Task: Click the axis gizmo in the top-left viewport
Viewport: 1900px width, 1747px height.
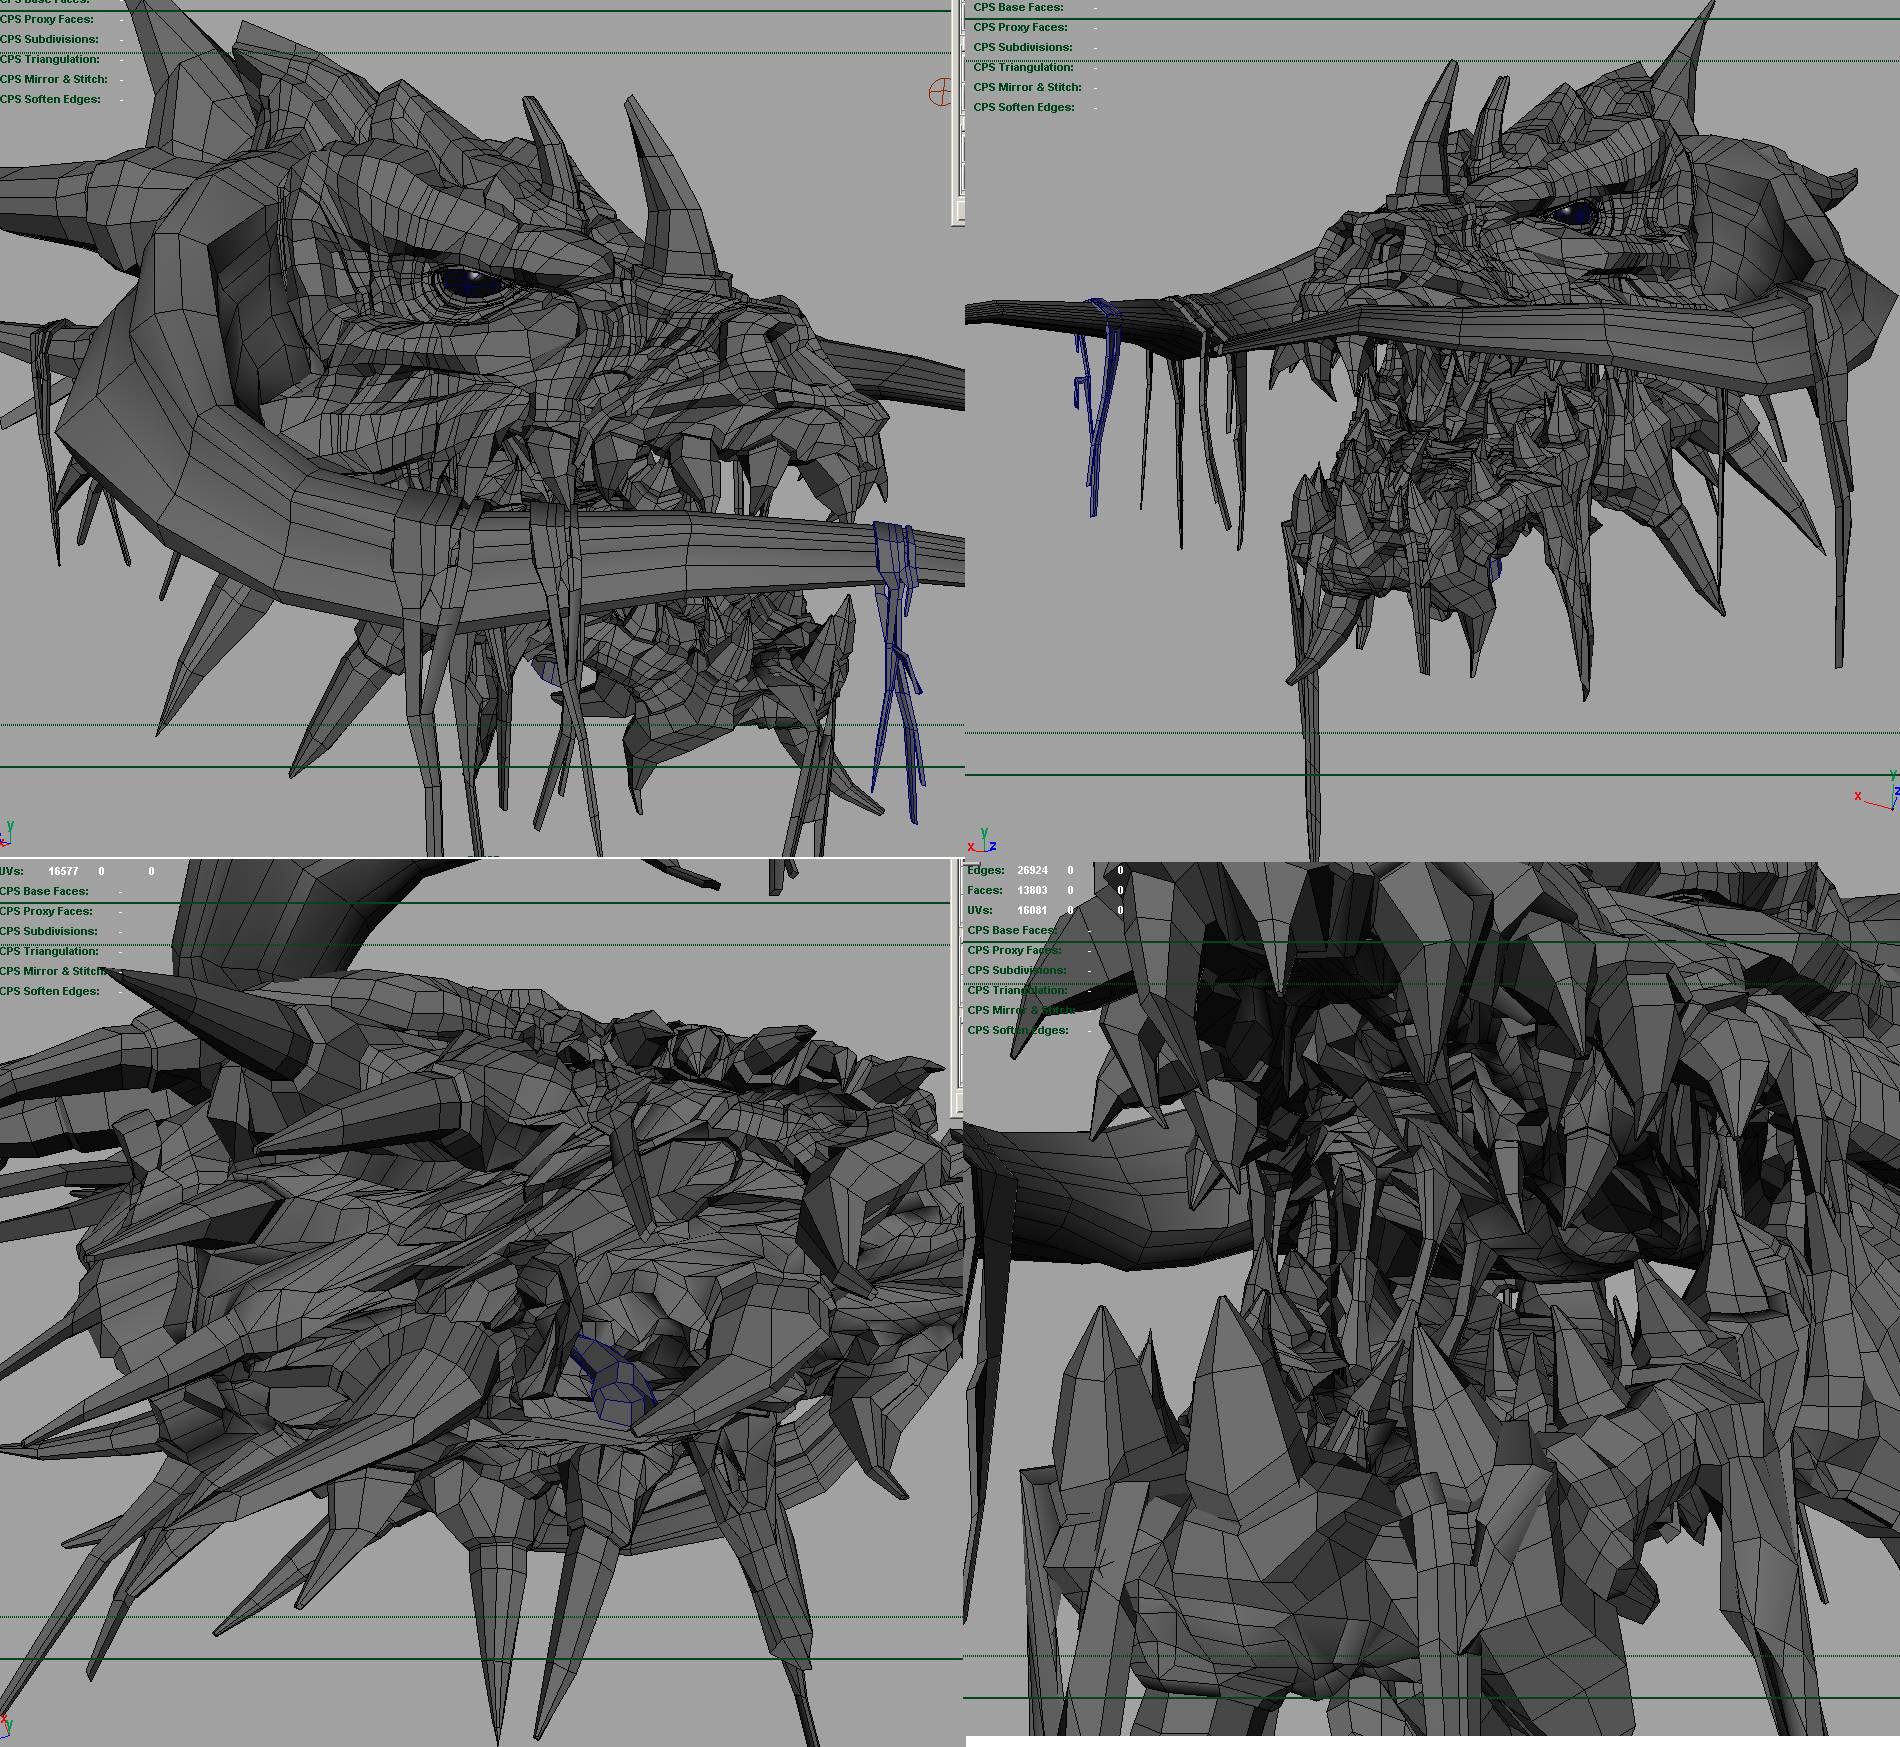Action: (x=7, y=832)
